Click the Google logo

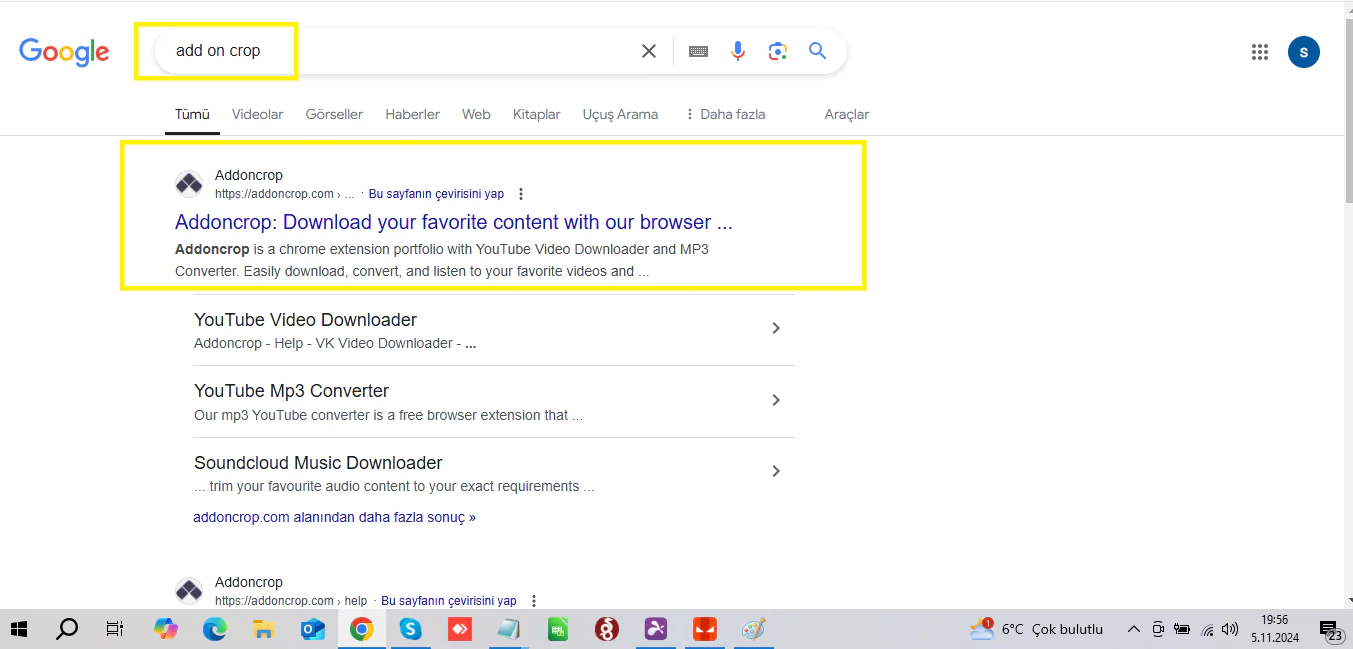click(64, 52)
